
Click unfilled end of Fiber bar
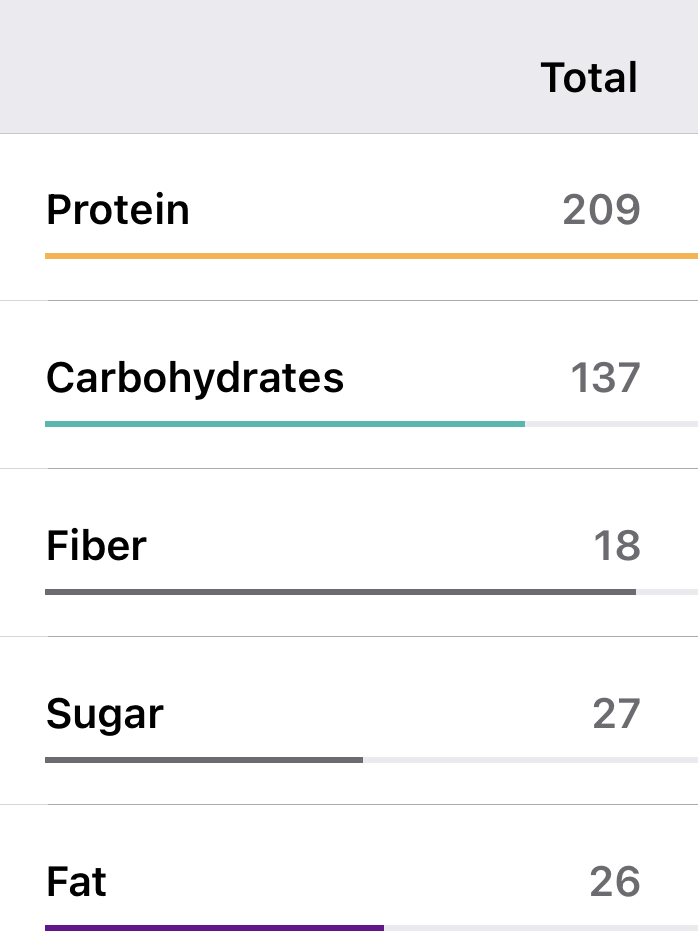pyautogui.click(x=666, y=592)
